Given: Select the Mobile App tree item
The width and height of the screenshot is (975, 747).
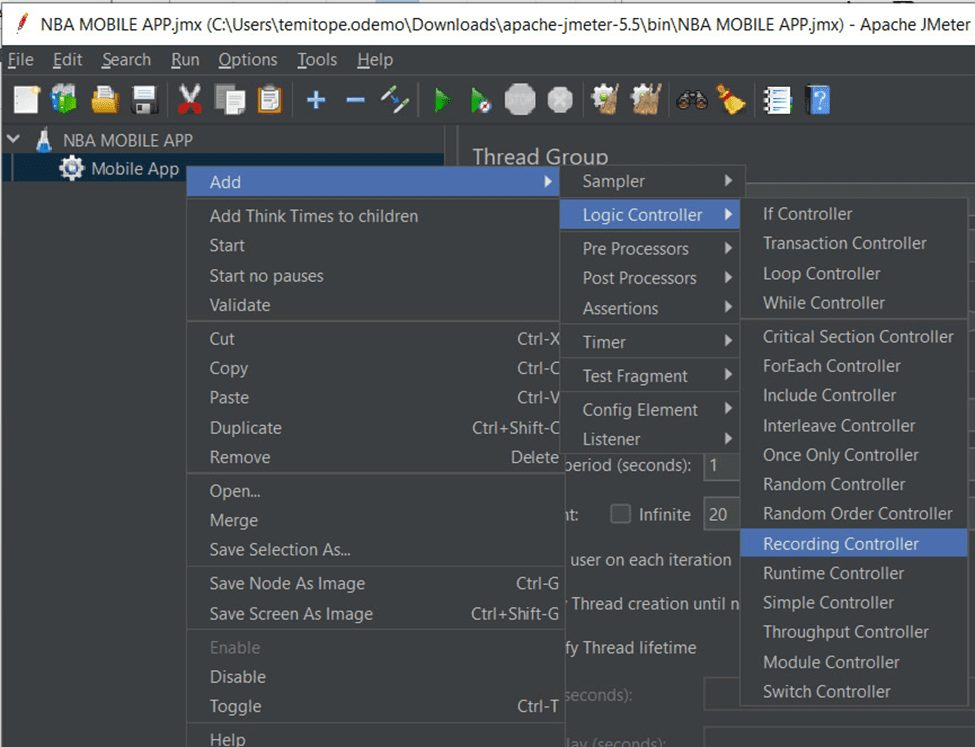Looking at the screenshot, I should pos(135,169).
